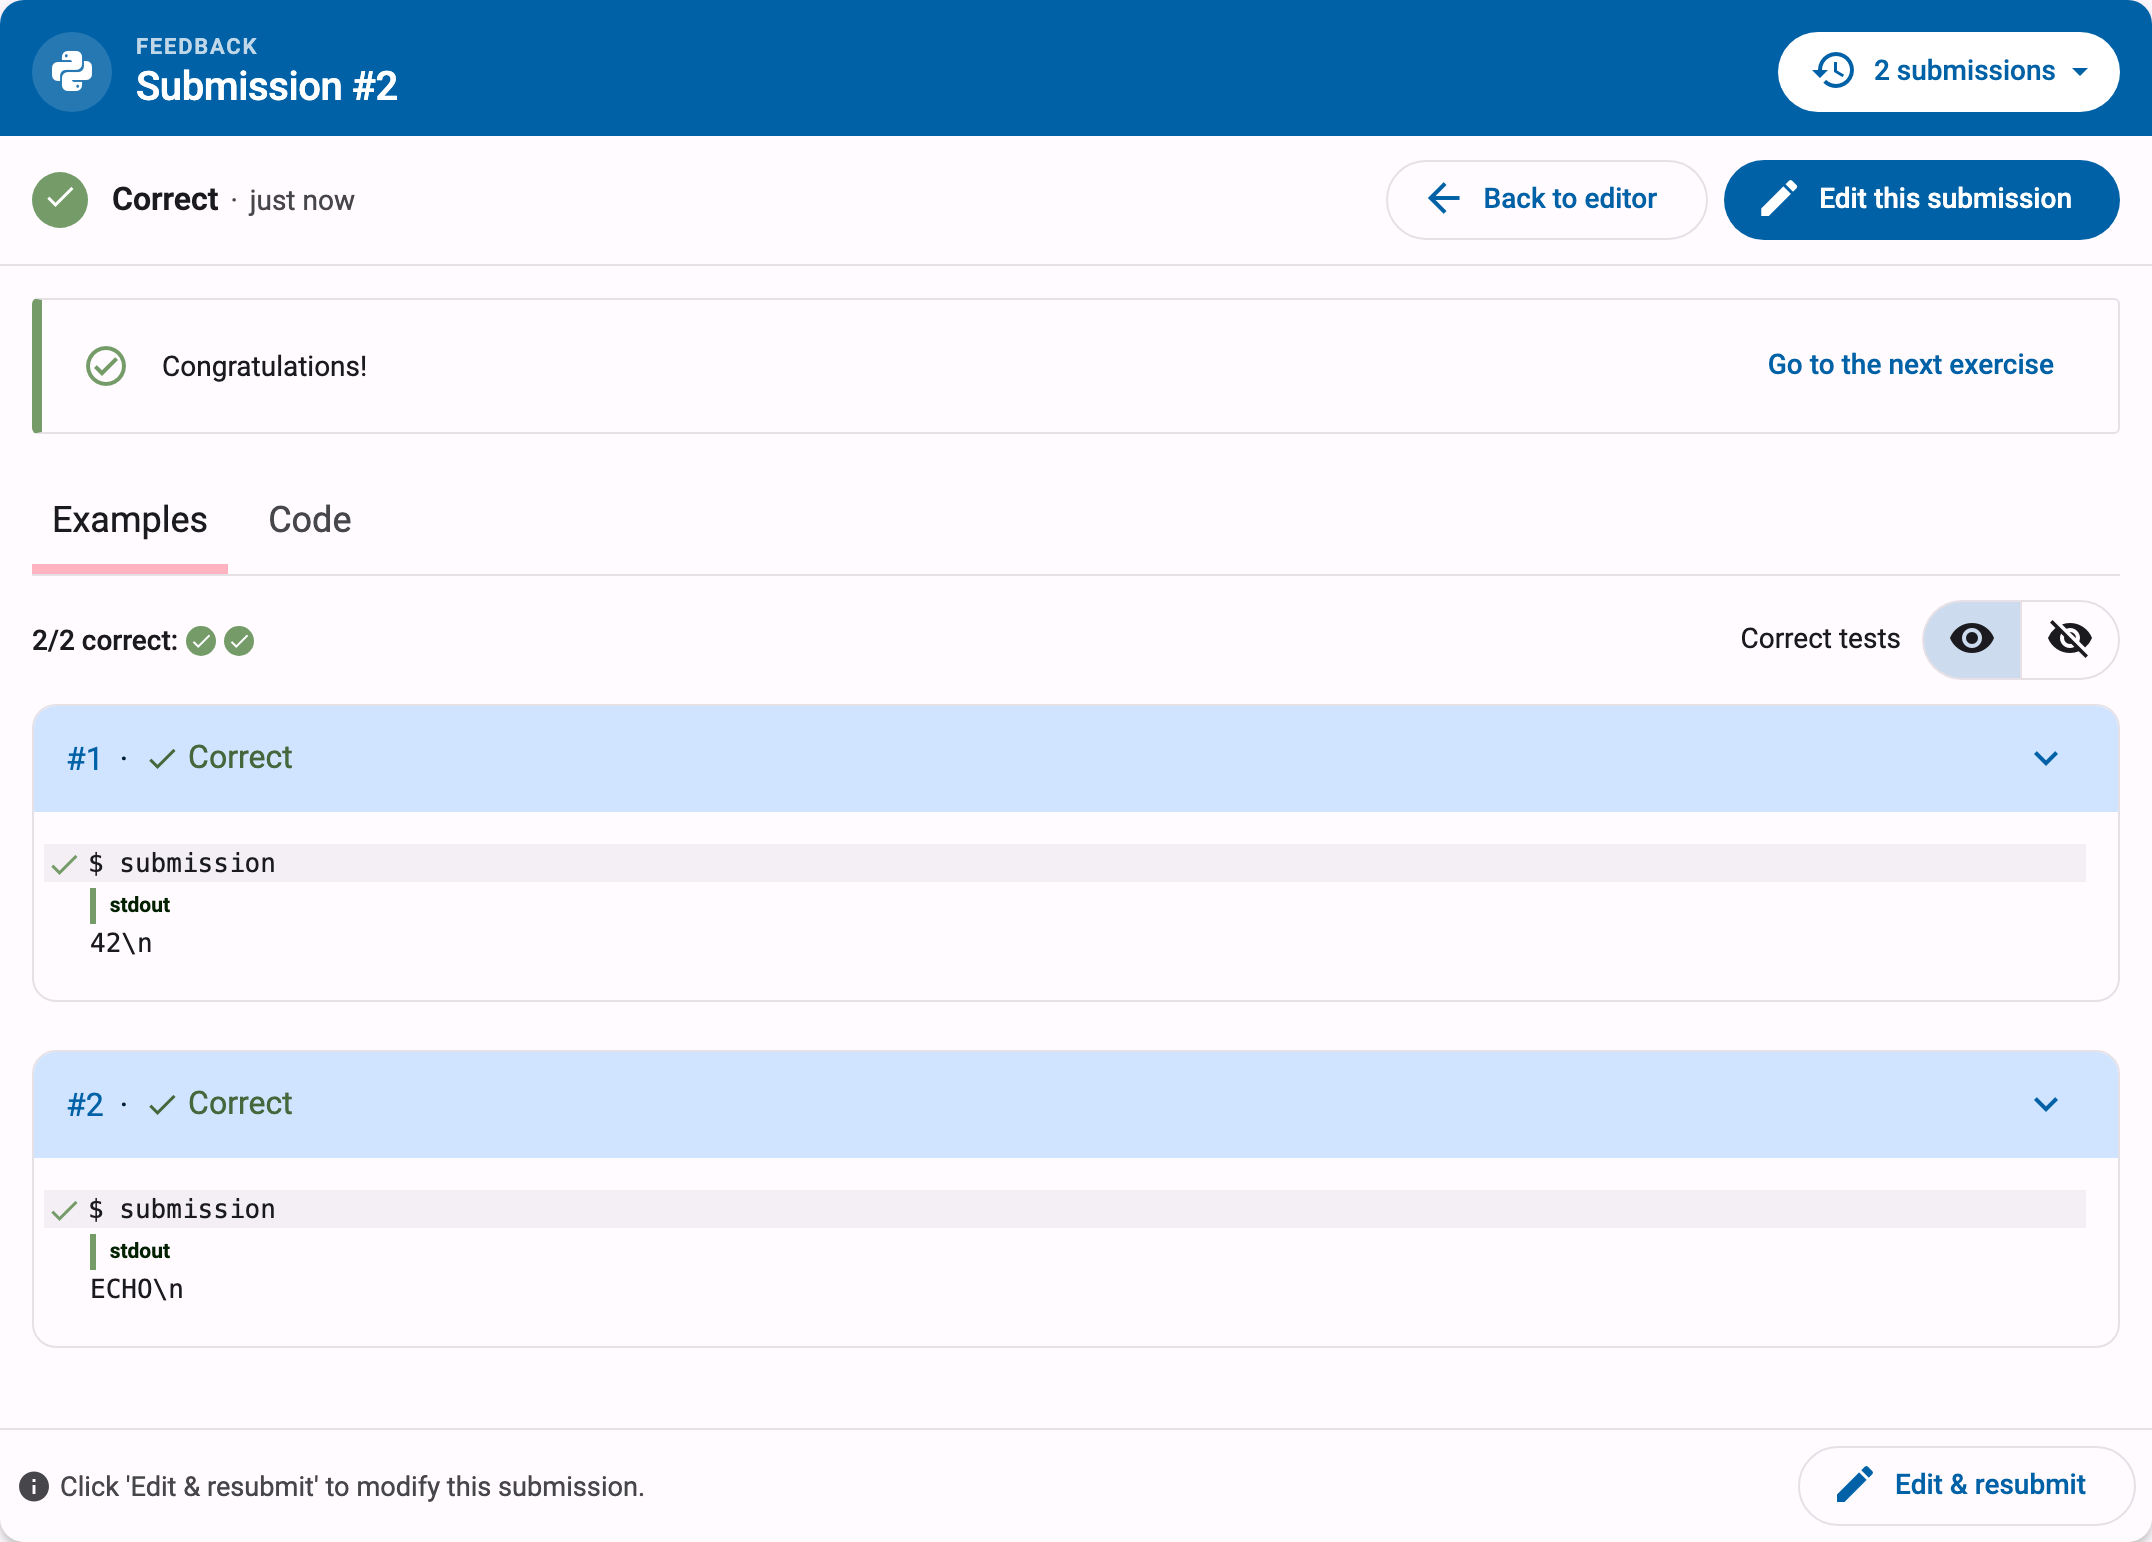
Task: Click the green Correct status check icon
Action: click(60, 199)
